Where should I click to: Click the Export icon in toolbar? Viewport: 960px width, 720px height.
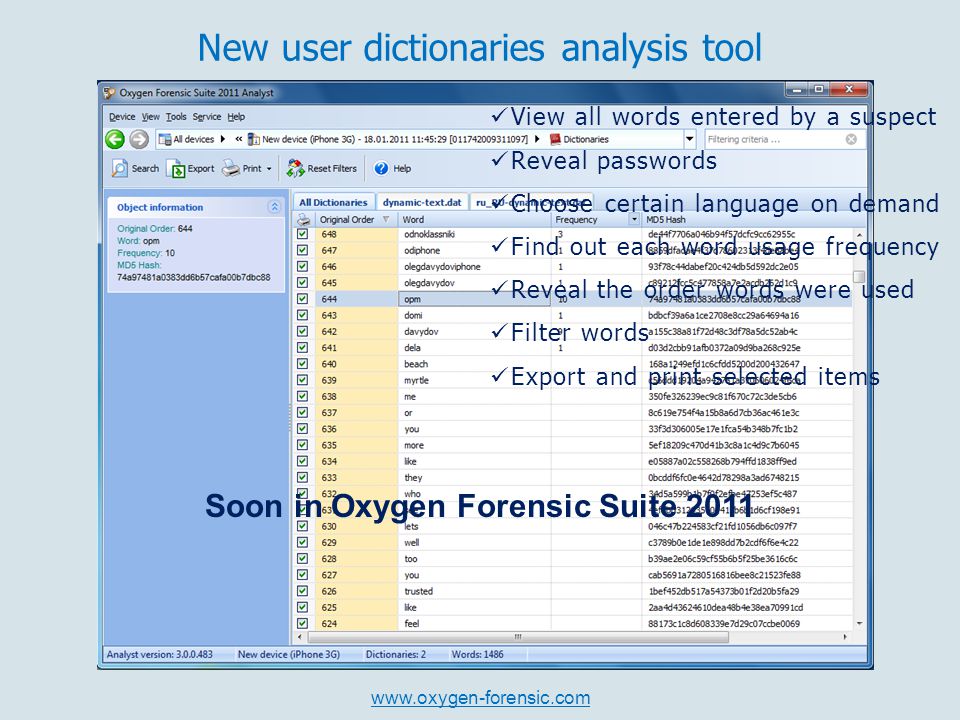[x=176, y=169]
